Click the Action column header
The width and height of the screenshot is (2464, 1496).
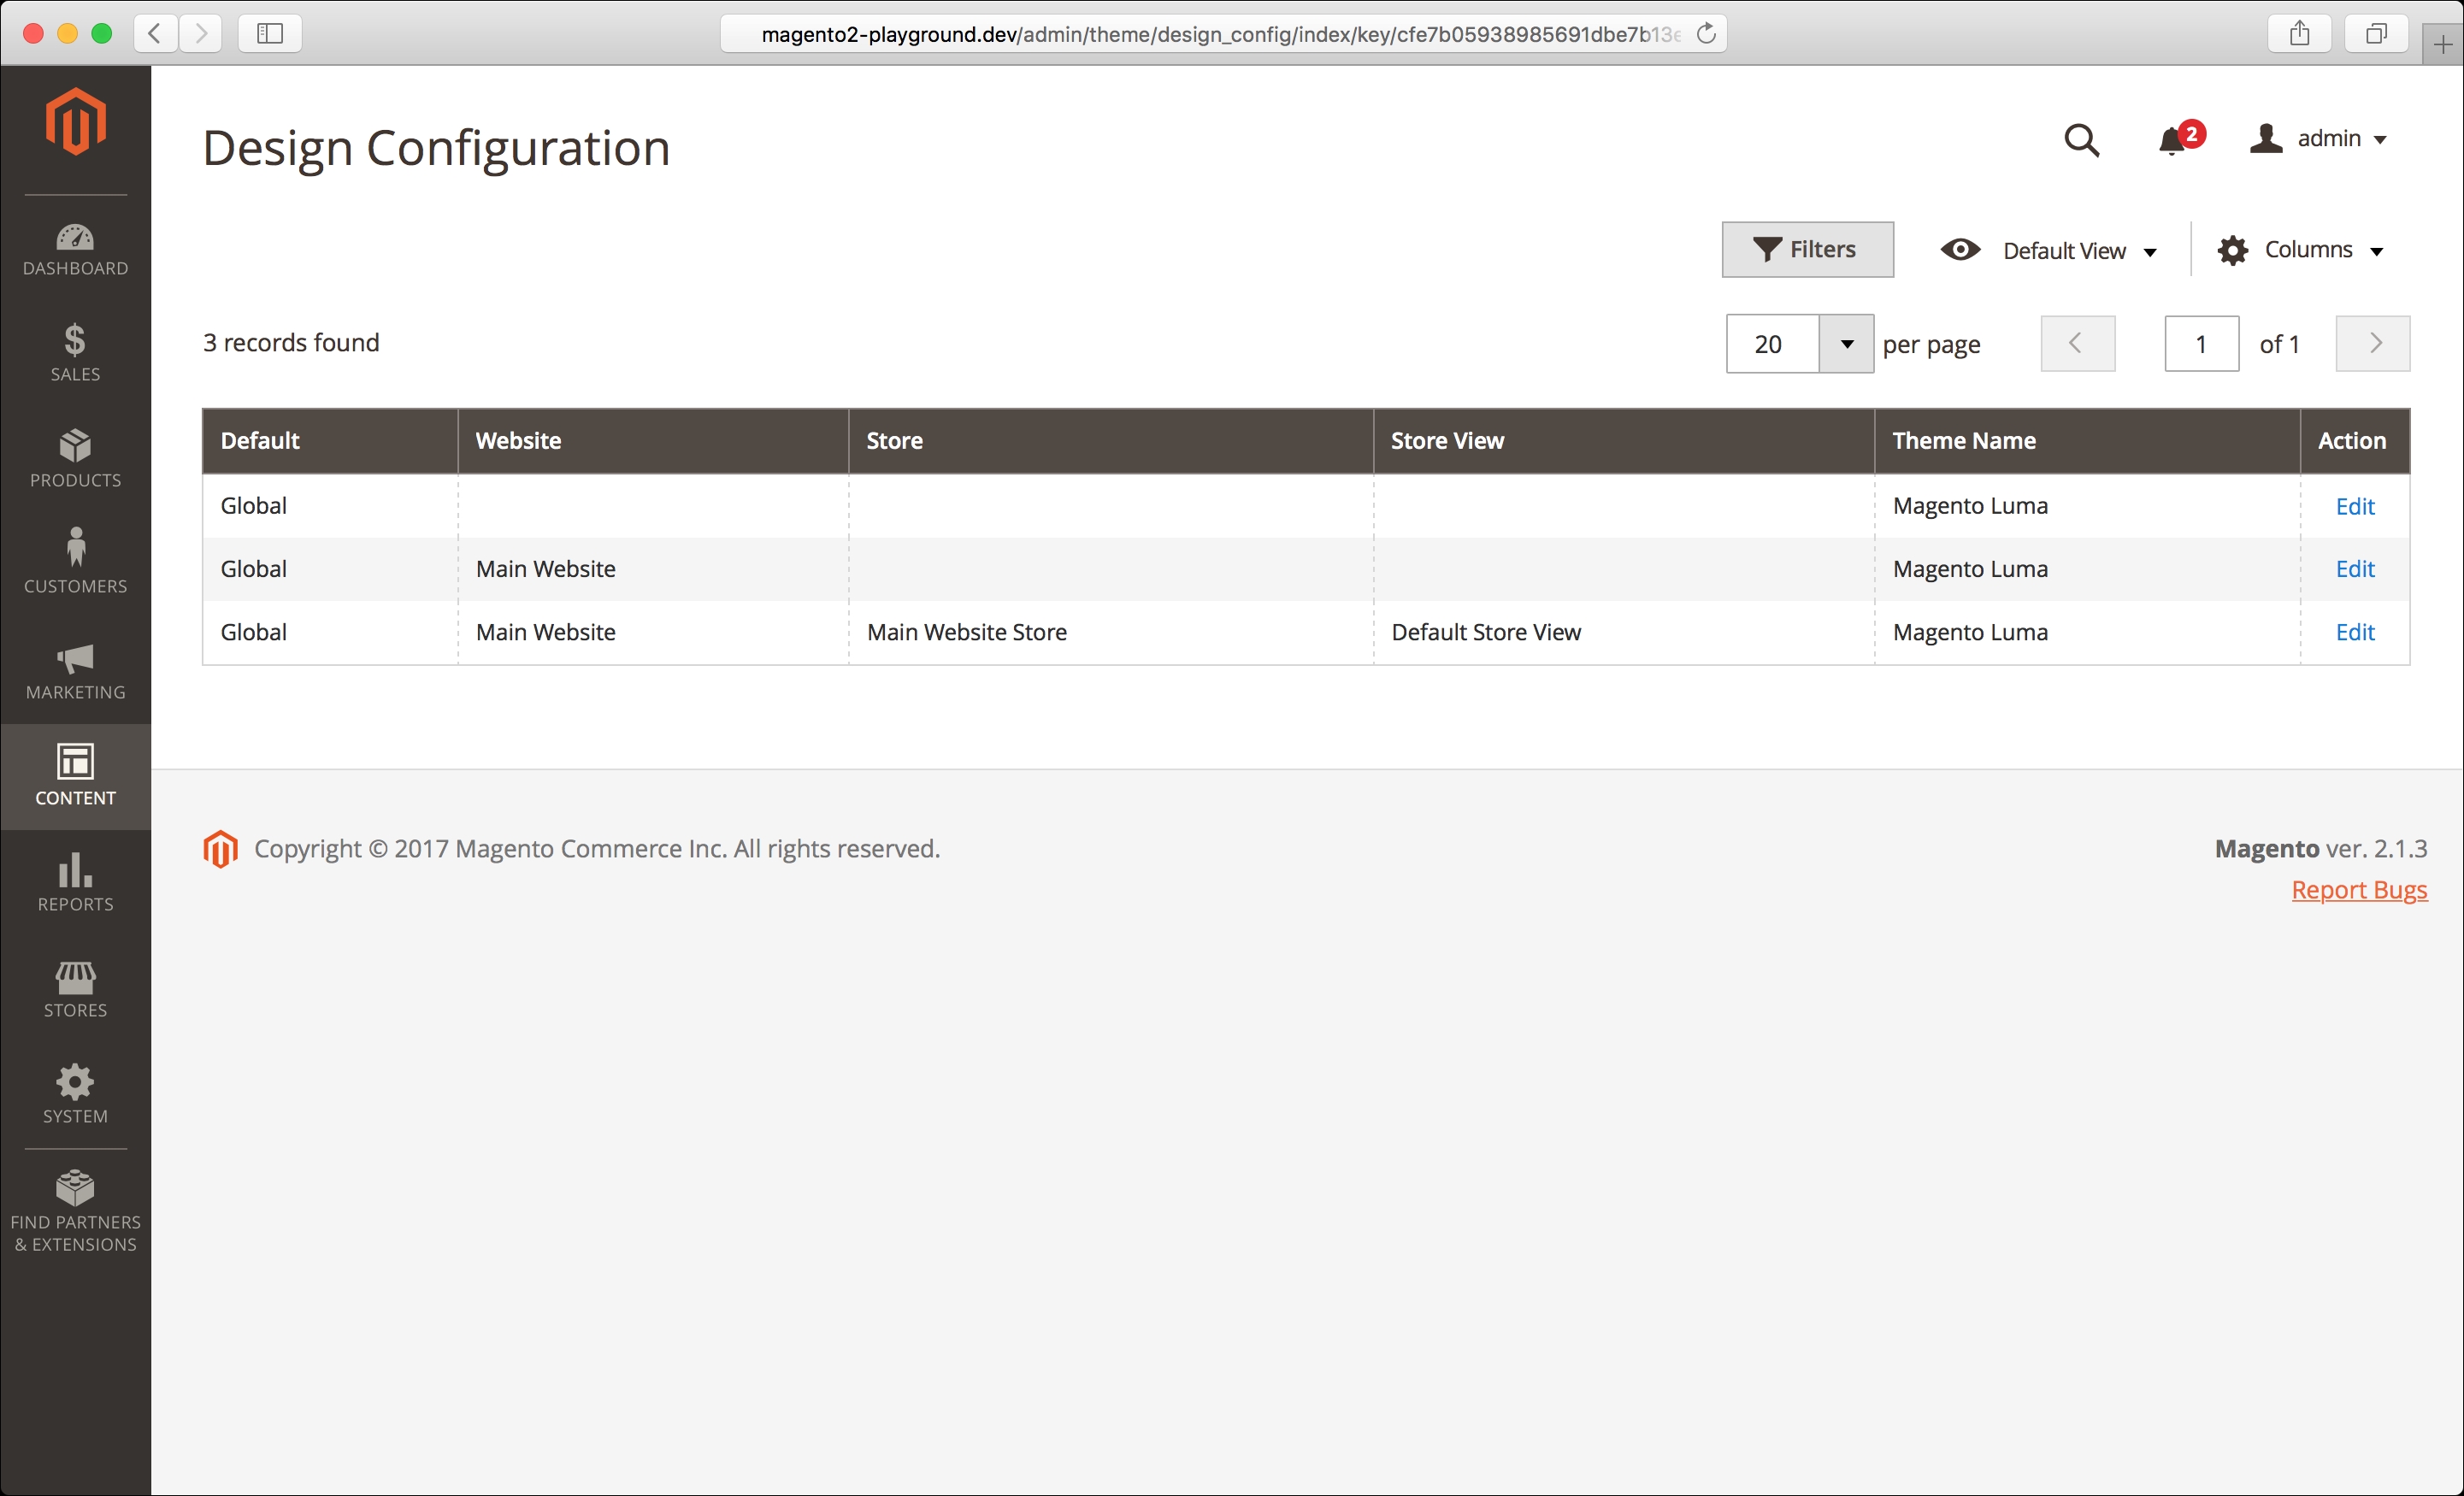pyautogui.click(x=2355, y=441)
